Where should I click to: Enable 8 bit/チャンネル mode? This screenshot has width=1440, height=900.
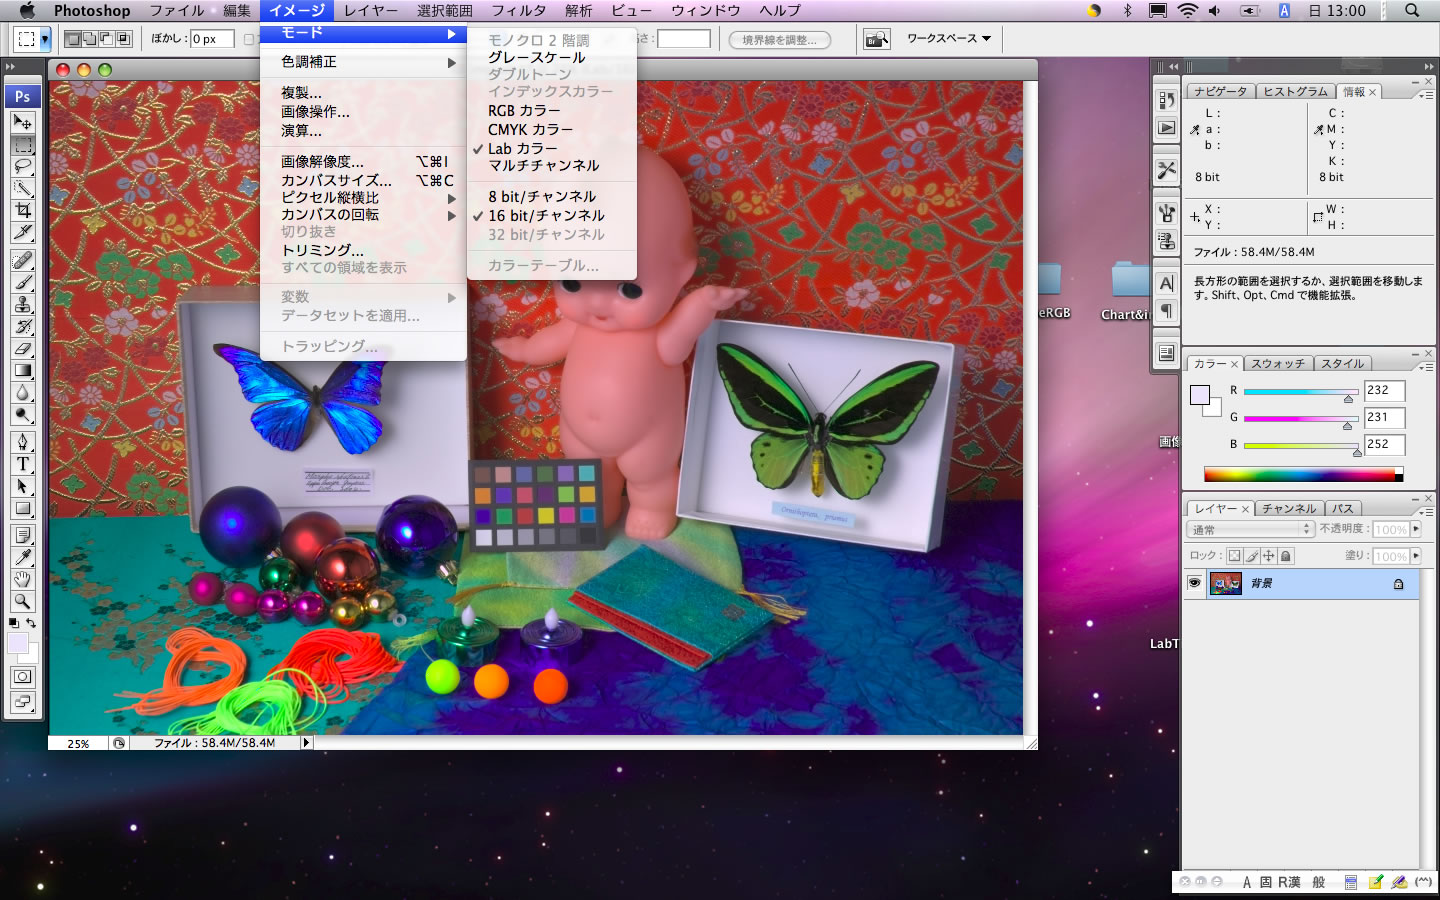click(x=541, y=197)
